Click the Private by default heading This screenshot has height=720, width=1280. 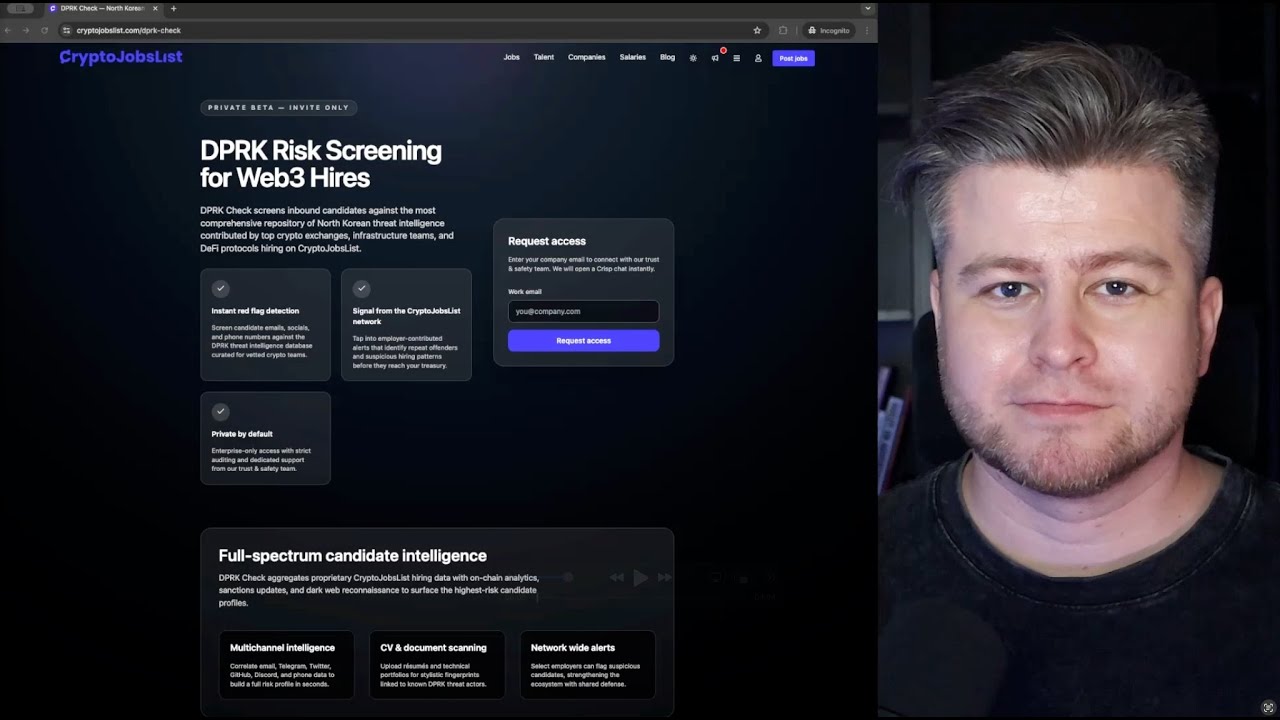pyautogui.click(x=242, y=434)
